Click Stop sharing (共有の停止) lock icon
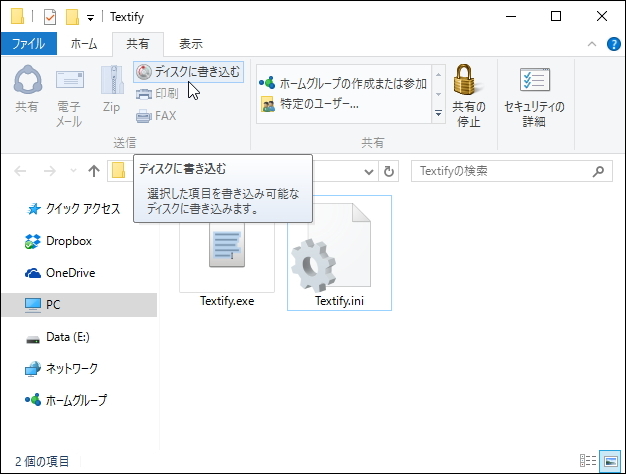Screen dimensions: 626x474 (468, 96)
